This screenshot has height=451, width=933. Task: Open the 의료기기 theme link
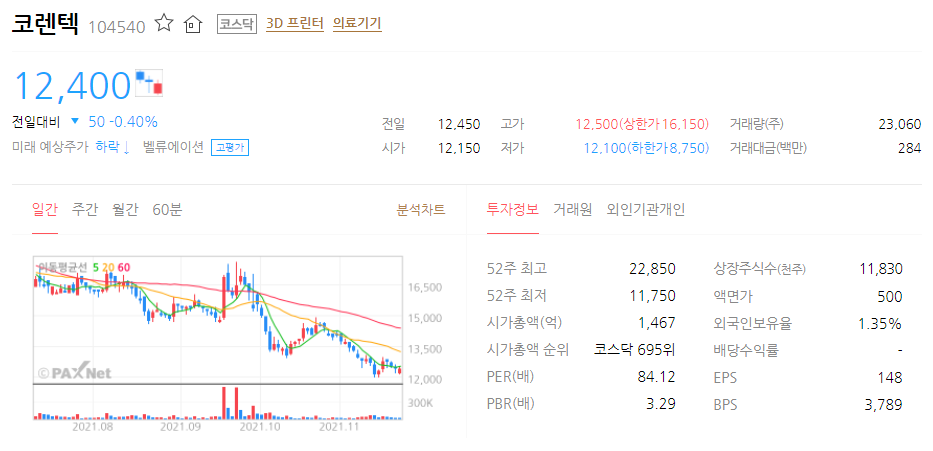357,24
